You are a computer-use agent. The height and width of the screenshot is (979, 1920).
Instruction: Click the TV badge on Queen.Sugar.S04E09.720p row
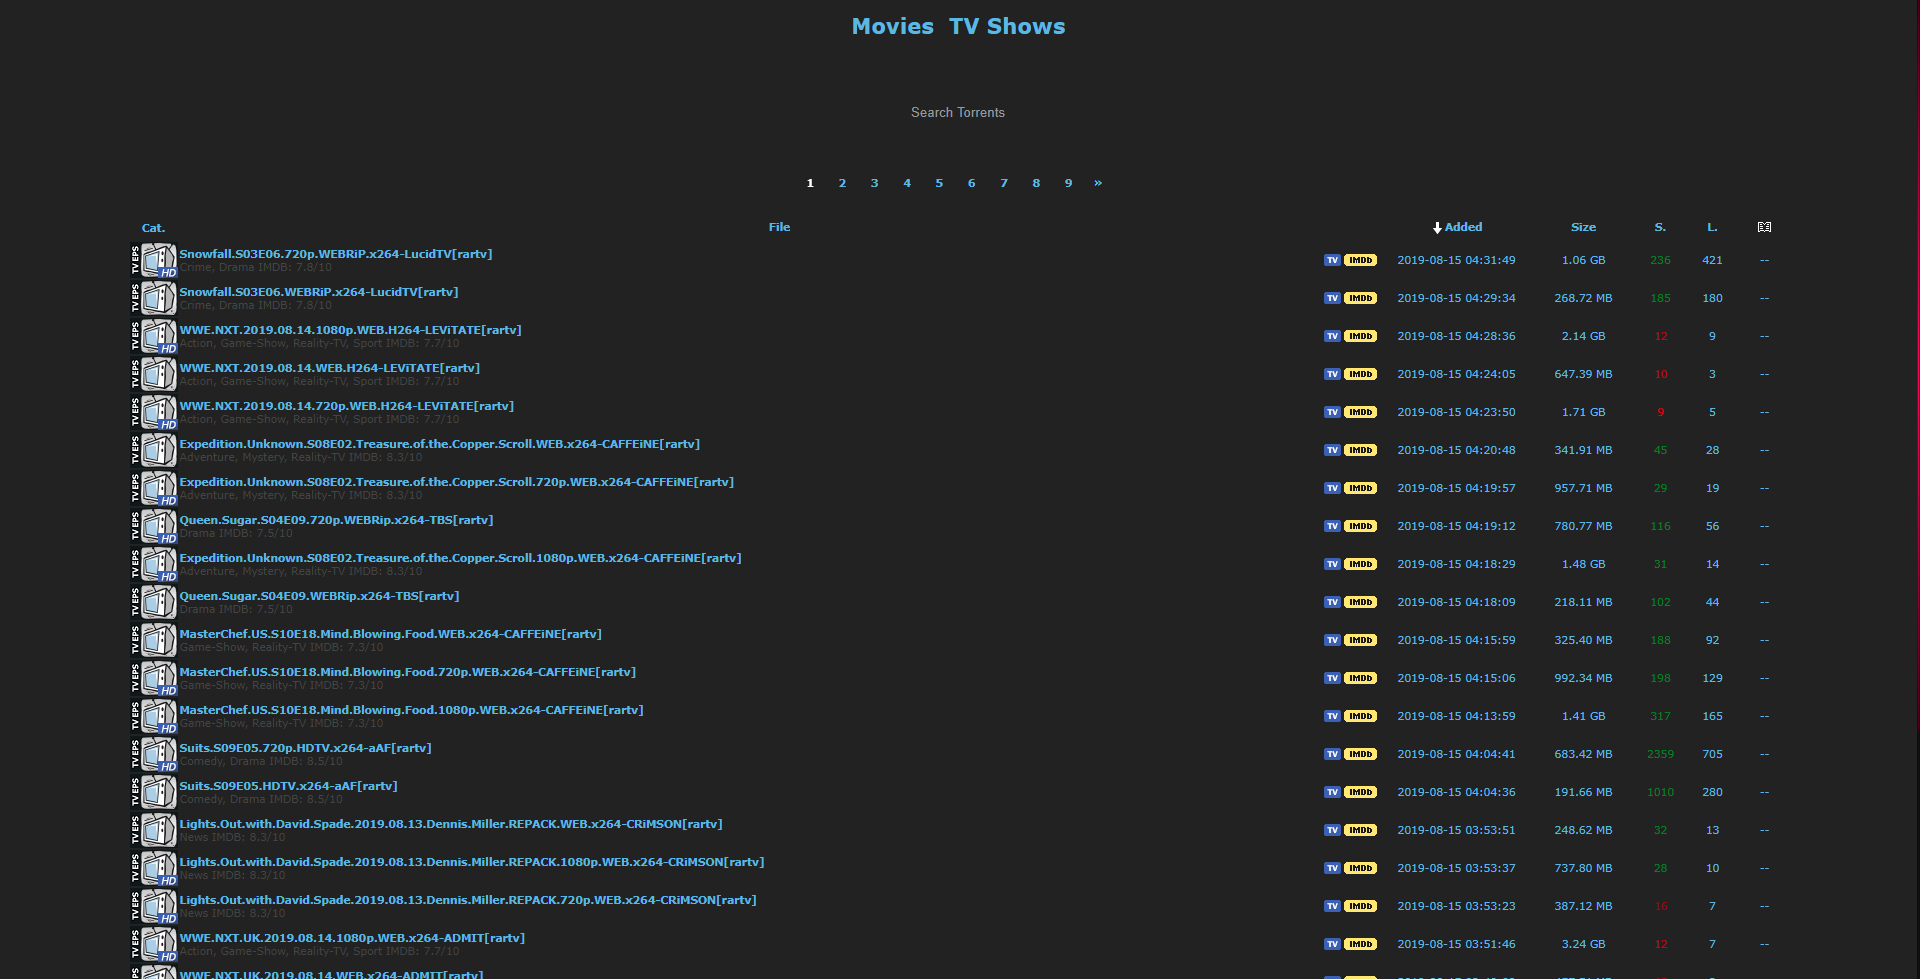click(1332, 526)
